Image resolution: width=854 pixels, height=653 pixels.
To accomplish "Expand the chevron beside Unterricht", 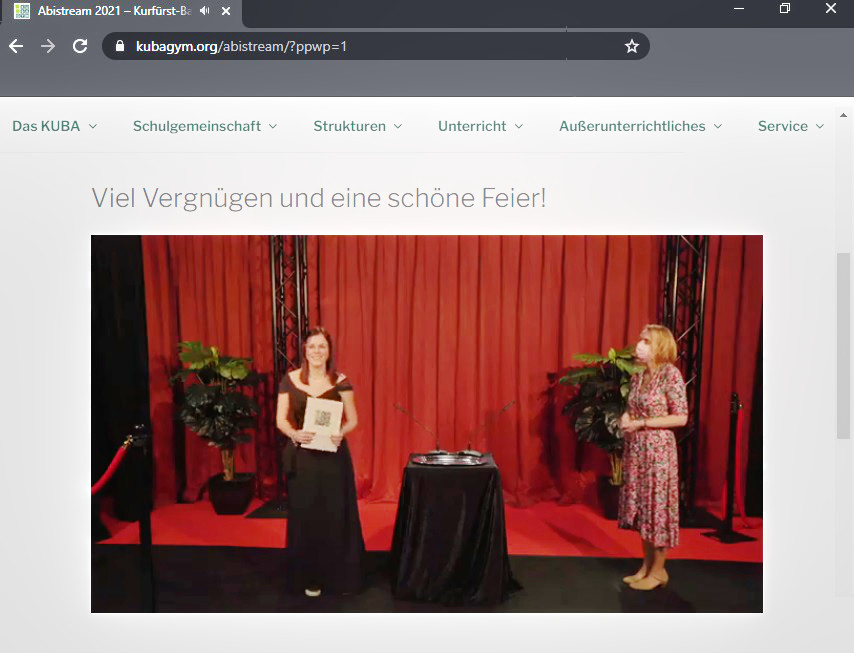I will point(518,126).
